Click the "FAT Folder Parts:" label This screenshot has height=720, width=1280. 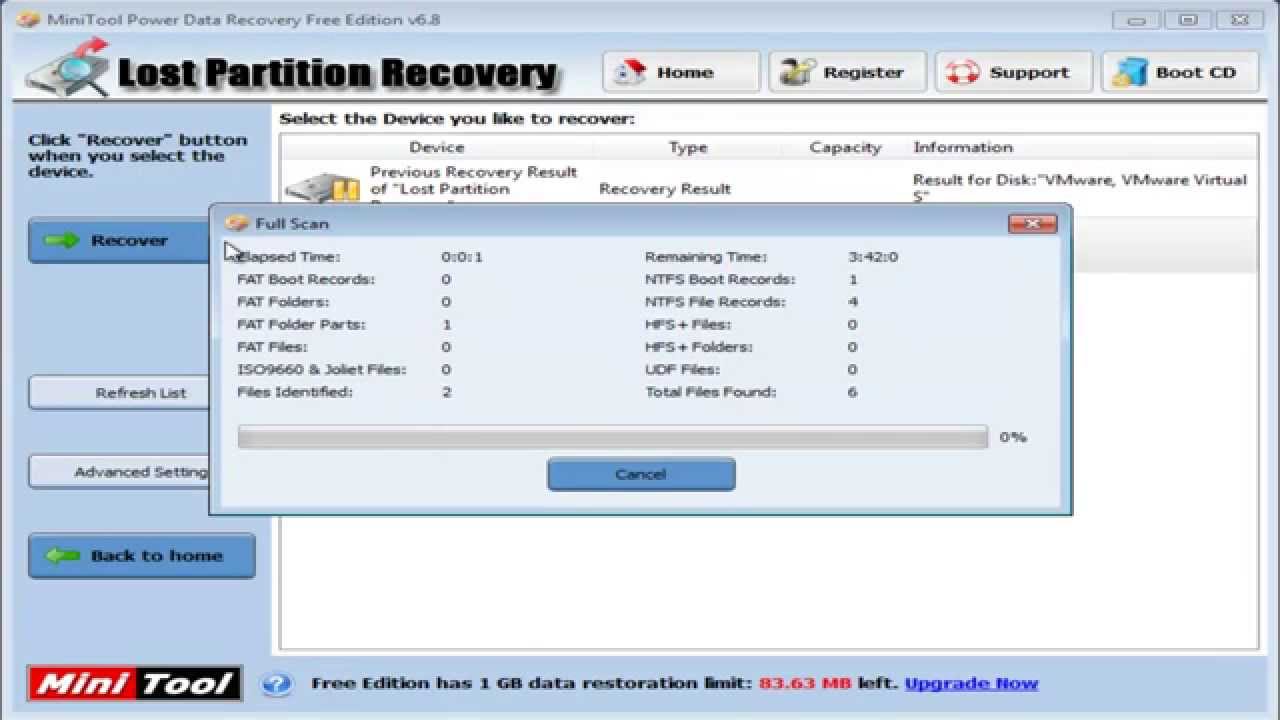click(301, 324)
